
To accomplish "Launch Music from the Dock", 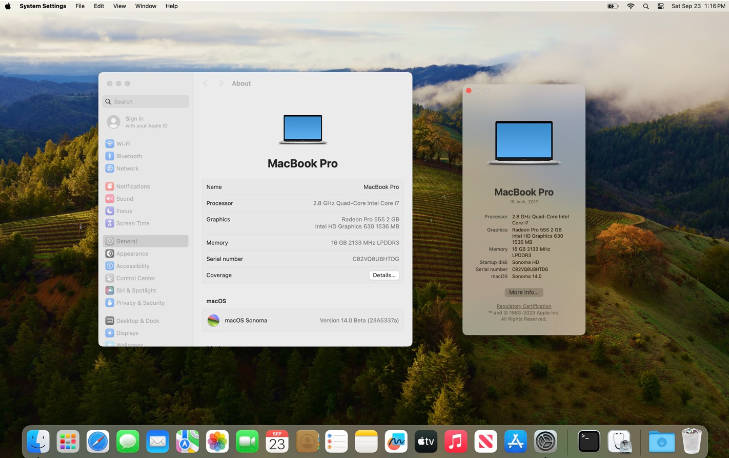I will click(456, 441).
